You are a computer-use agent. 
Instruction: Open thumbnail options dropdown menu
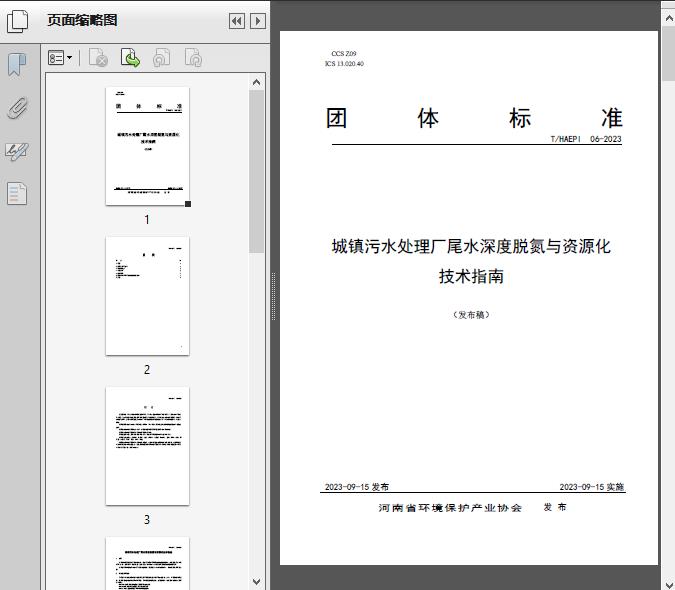tap(60, 58)
